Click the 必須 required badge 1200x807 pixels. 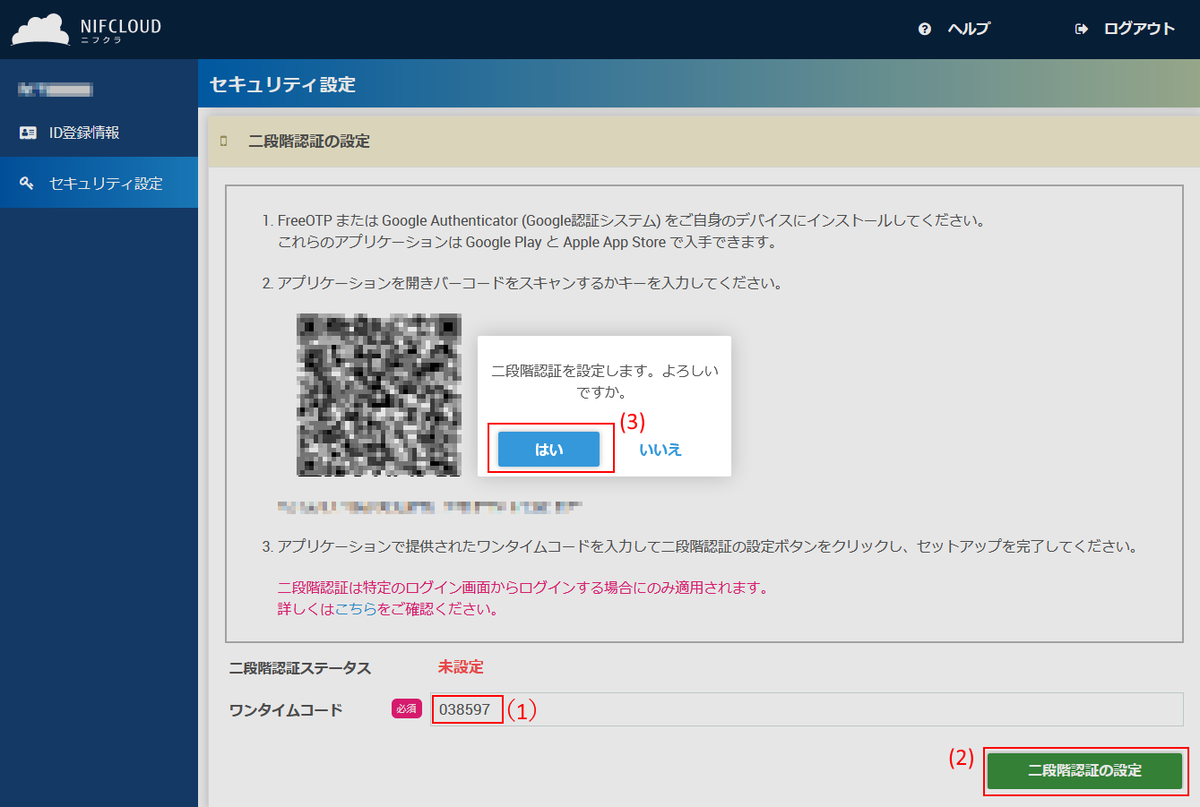407,709
